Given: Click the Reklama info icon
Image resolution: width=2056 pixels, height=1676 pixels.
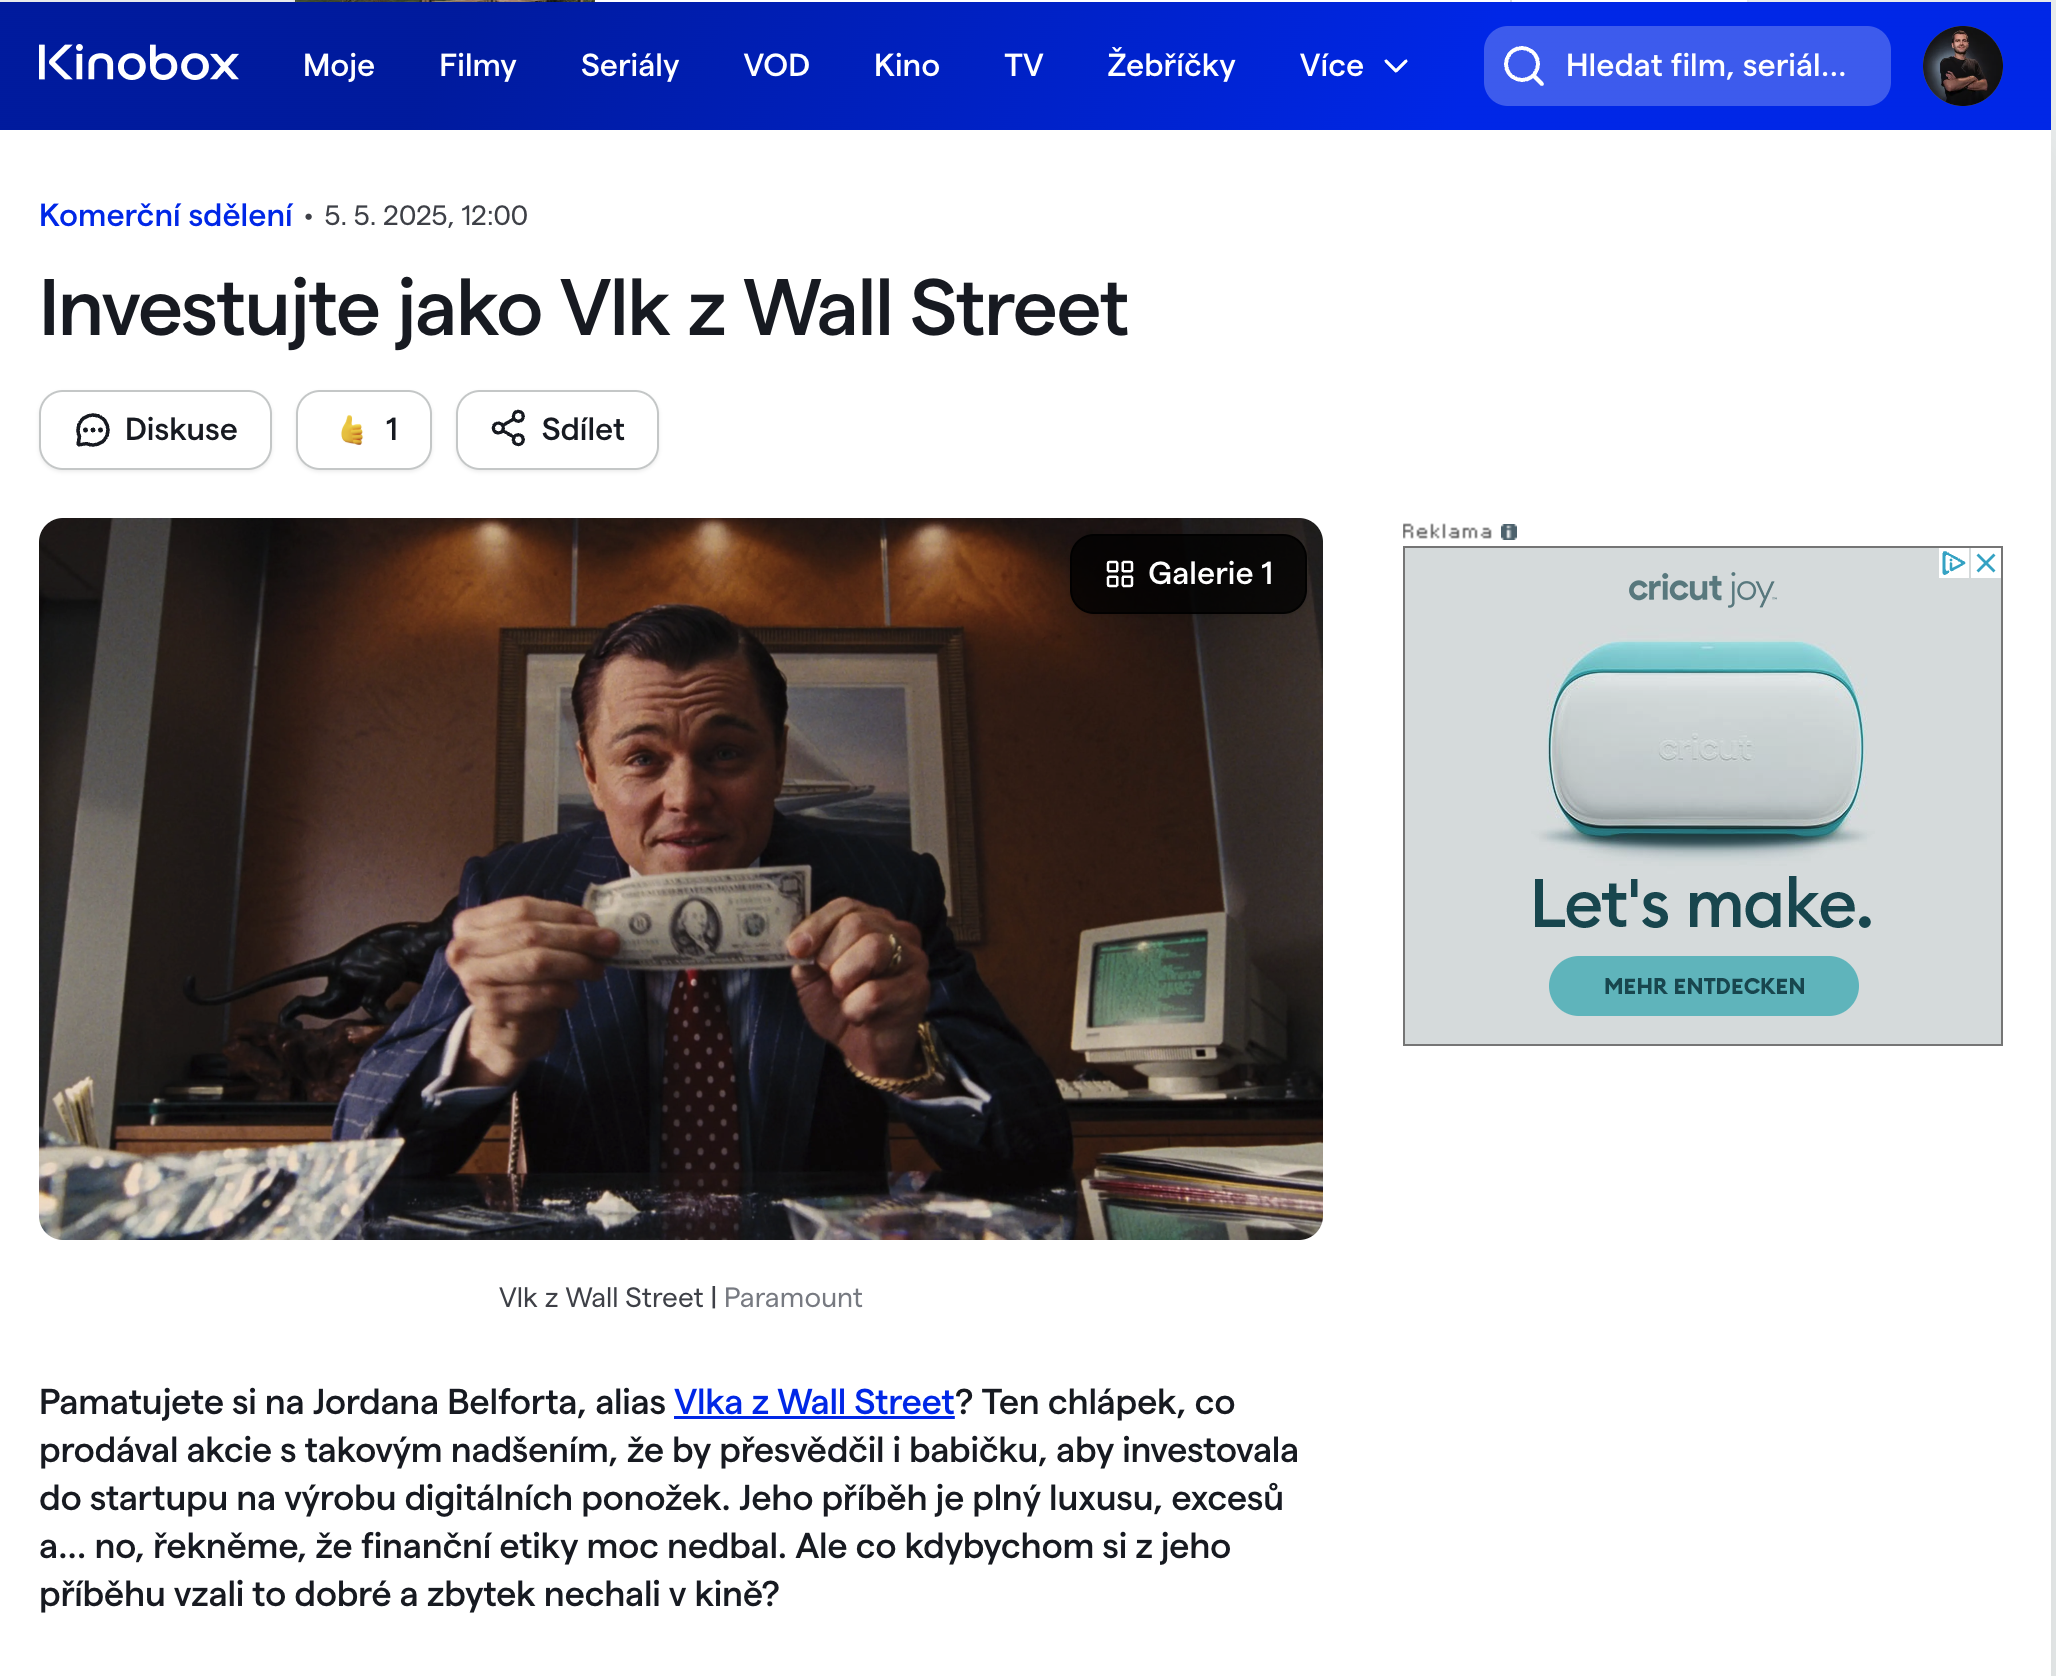Looking at the screenshot, I should 1509,532.
